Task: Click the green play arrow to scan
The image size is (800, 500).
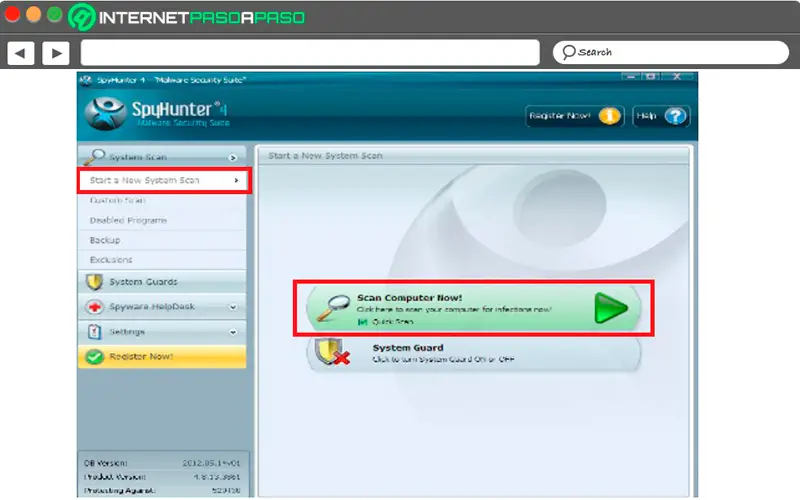Action: [610, 308]
